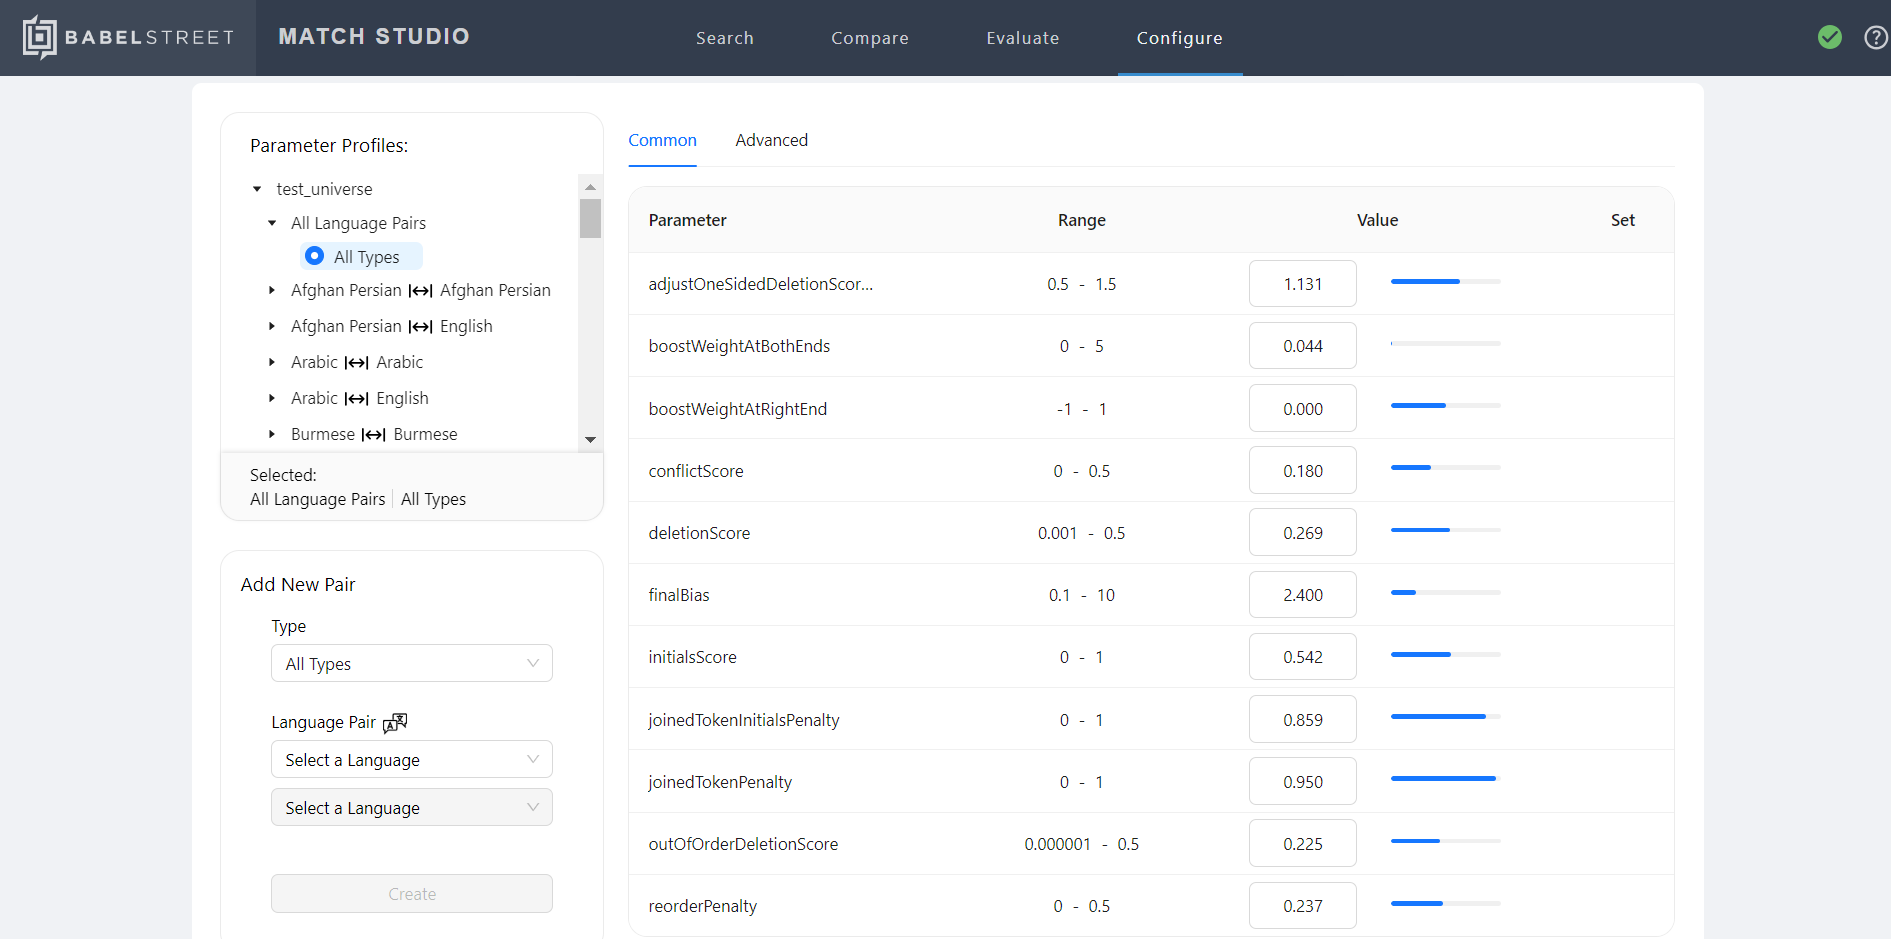The width and height of the screenshot is (1891, 939).
Task: Click the deletionScore value field 0.269
Action: [1303, 532]
